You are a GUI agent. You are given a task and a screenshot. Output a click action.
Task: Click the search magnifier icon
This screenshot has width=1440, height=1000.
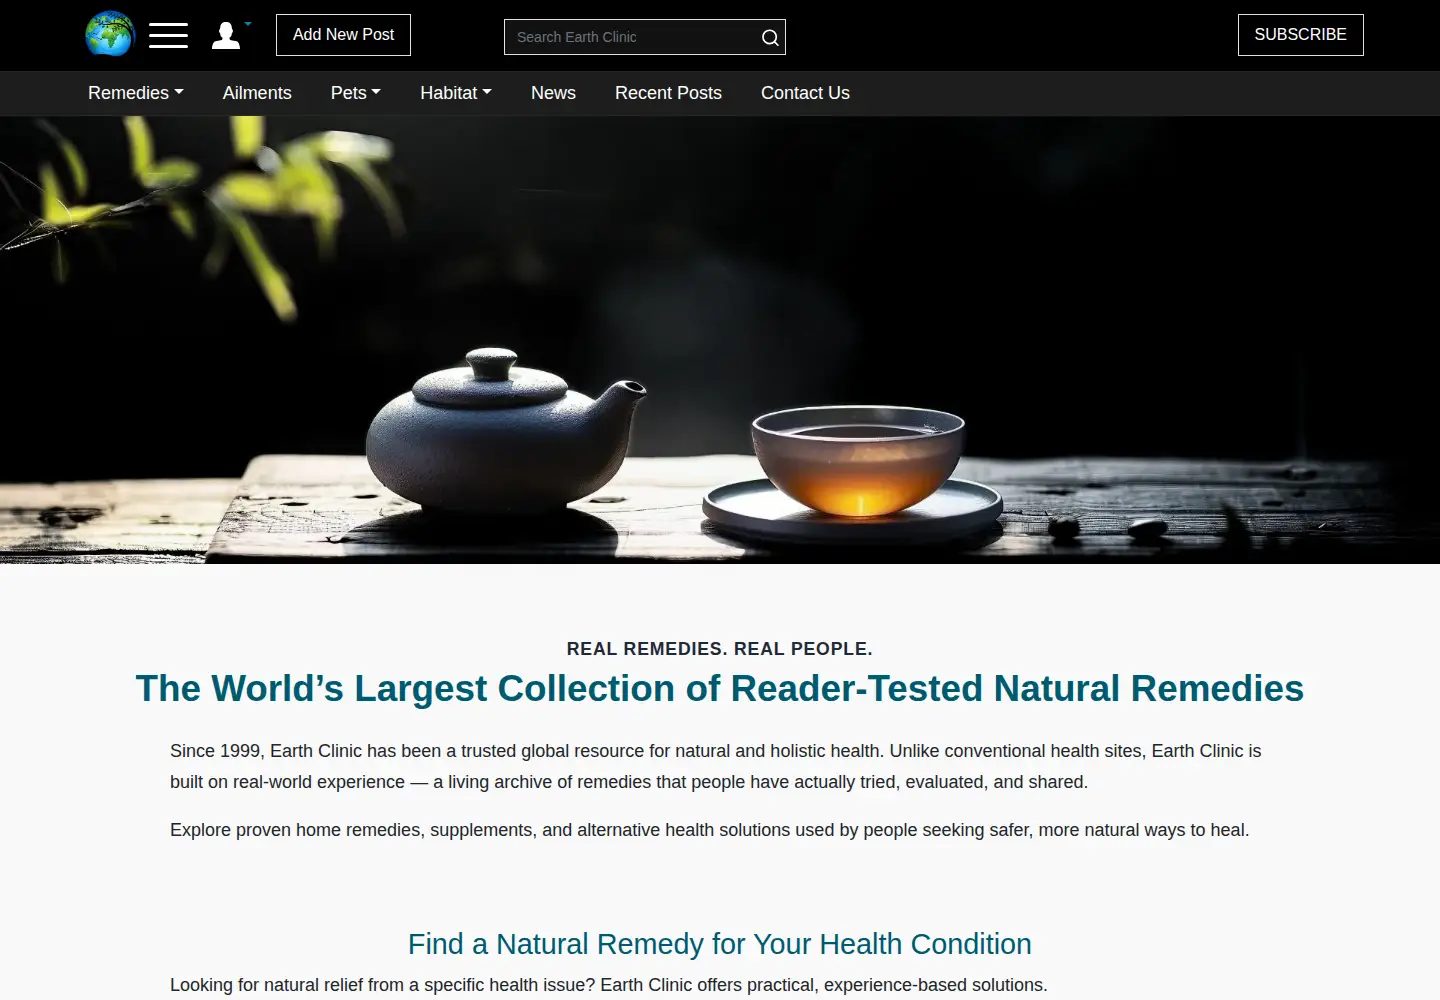770,37
